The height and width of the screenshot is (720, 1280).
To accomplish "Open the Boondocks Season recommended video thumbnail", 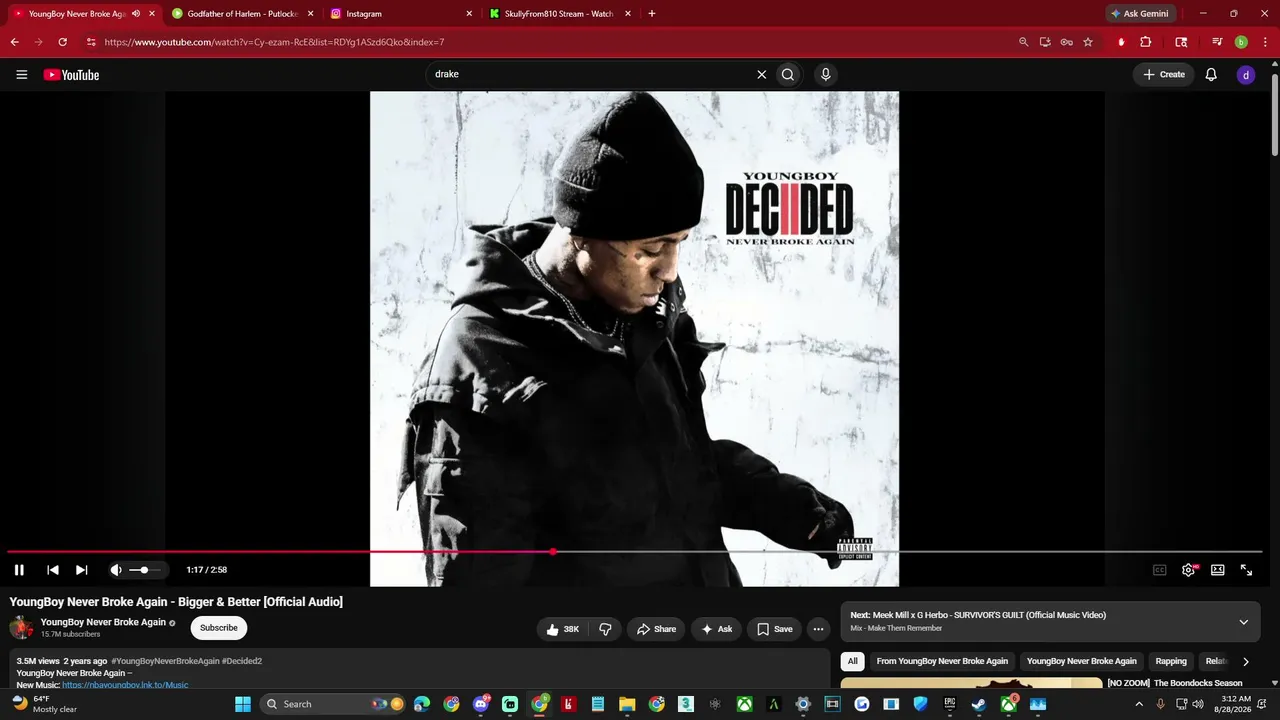I will pos(971,684).
